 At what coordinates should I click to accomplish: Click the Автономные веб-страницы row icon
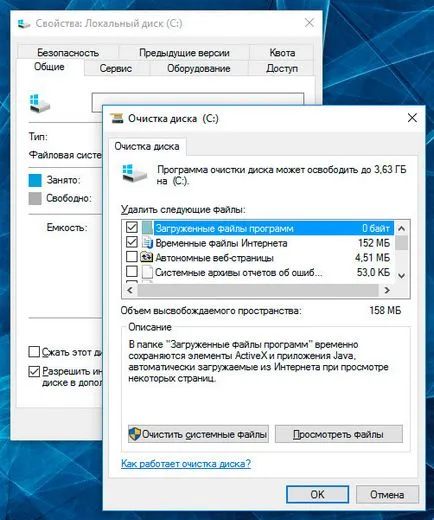pos(147,257)
